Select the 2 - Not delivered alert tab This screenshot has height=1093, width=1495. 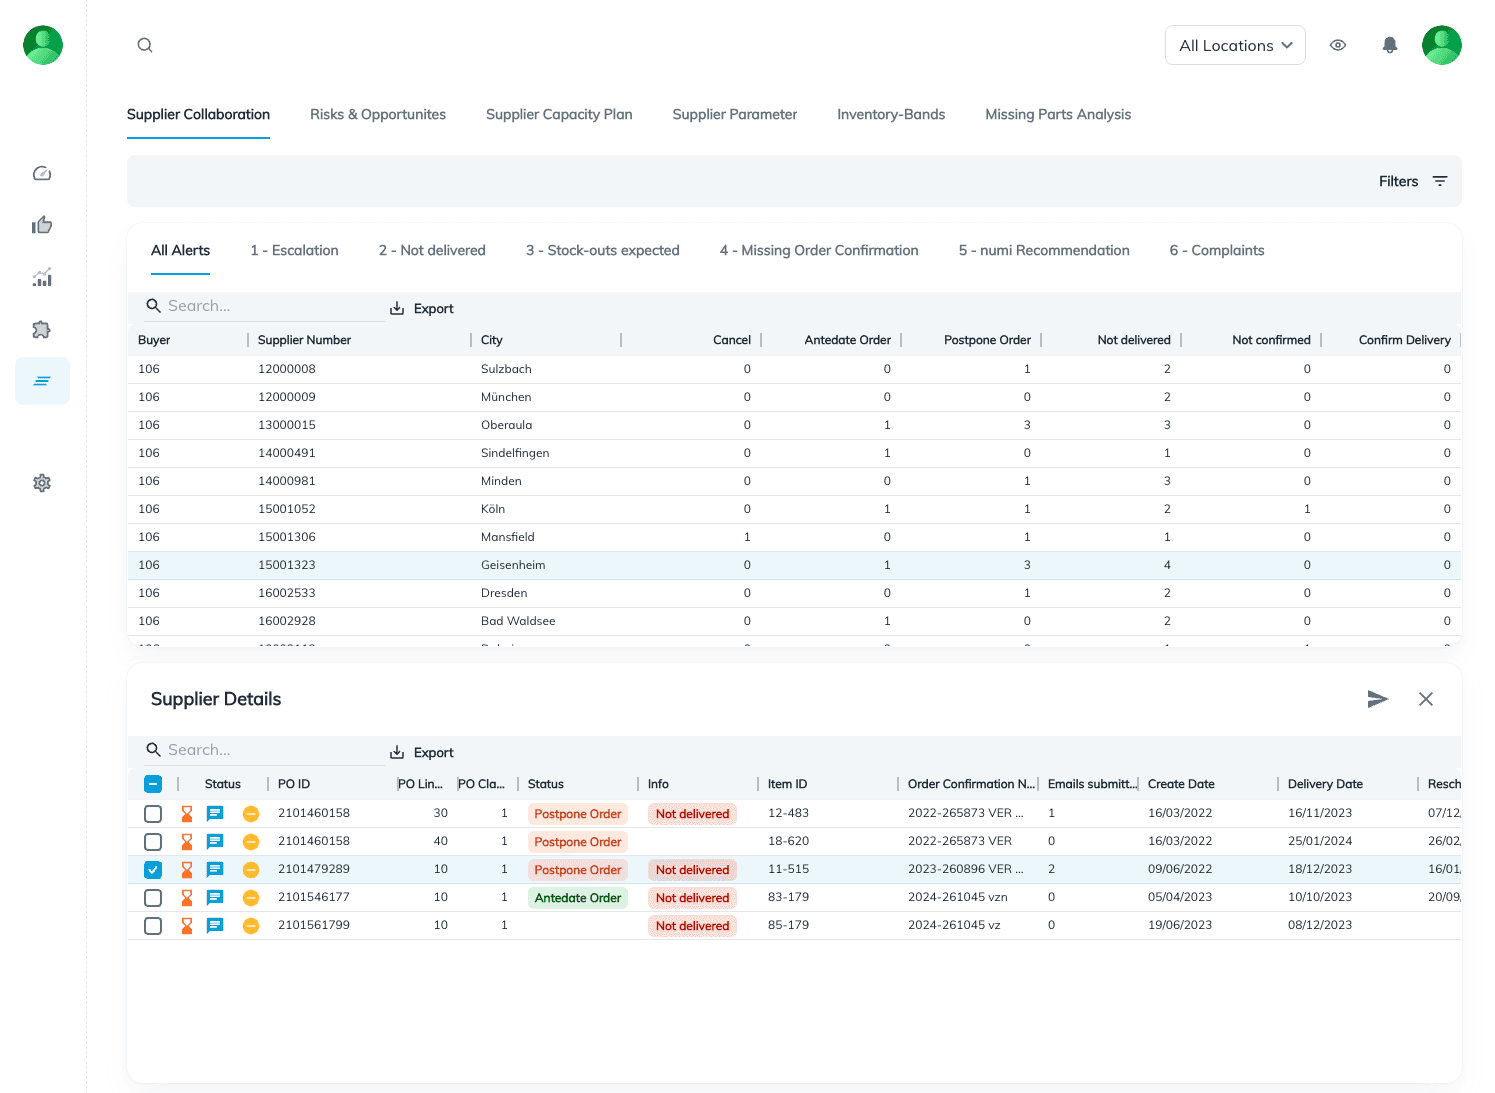tap(432, 251)
